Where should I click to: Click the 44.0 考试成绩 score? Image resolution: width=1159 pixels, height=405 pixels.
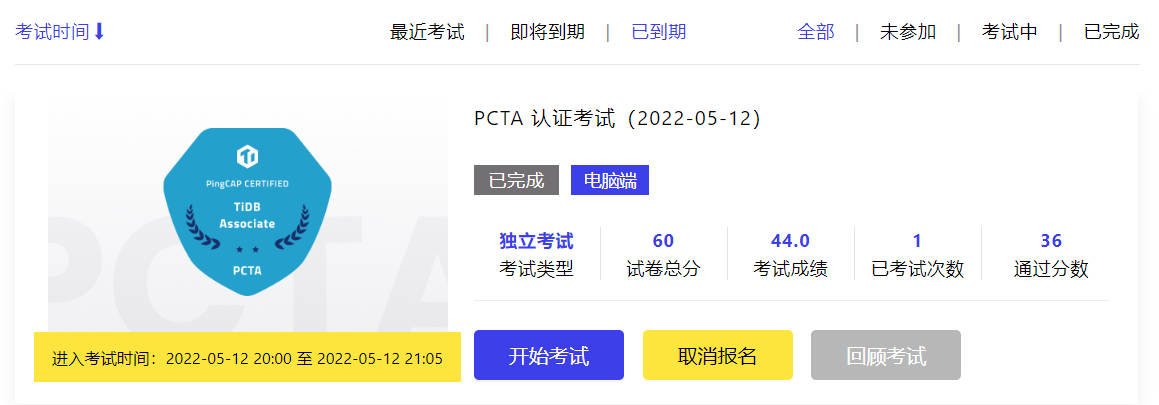point(790,241)
